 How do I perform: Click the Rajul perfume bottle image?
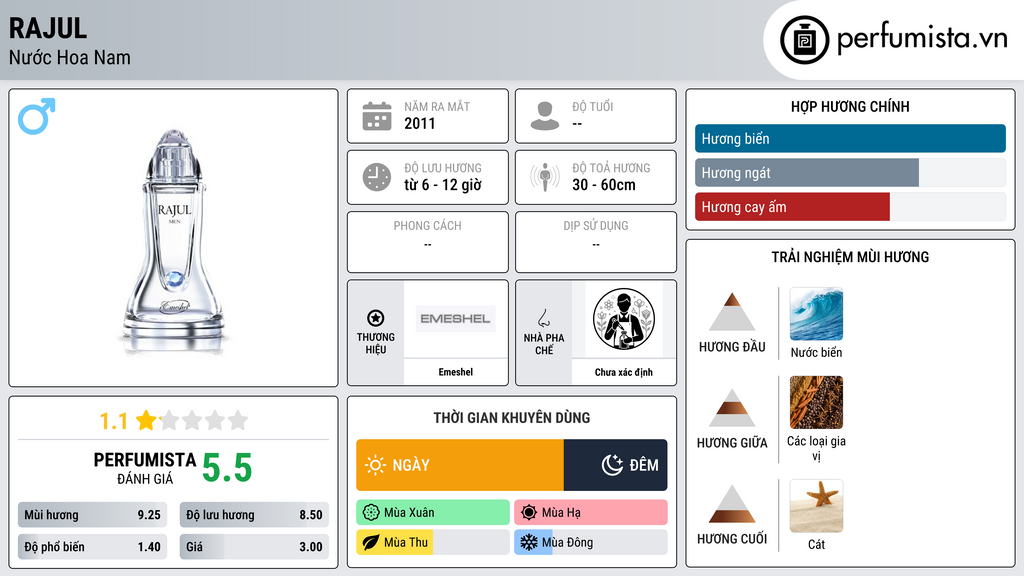pyautogui.click(x=174, y=240)
